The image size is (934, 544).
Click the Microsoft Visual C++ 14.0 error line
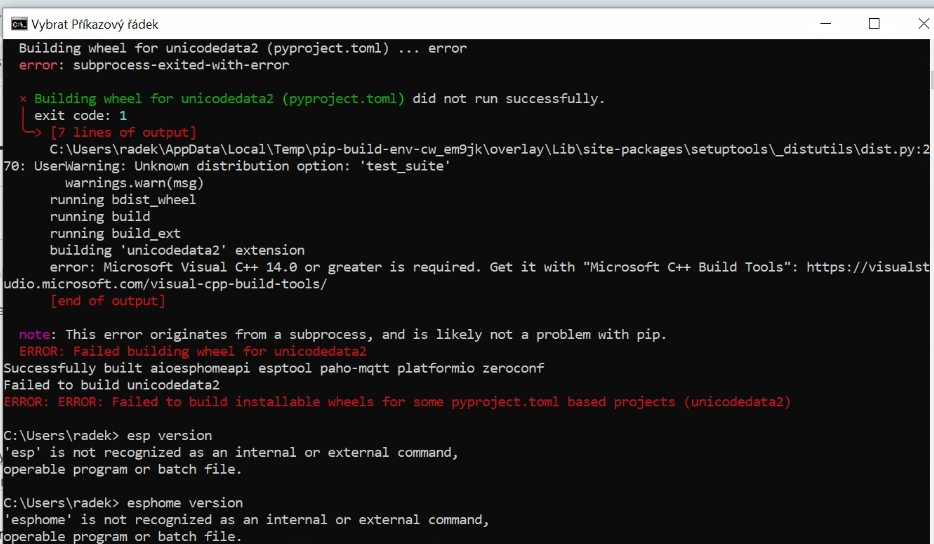click(x=489, y=267)
